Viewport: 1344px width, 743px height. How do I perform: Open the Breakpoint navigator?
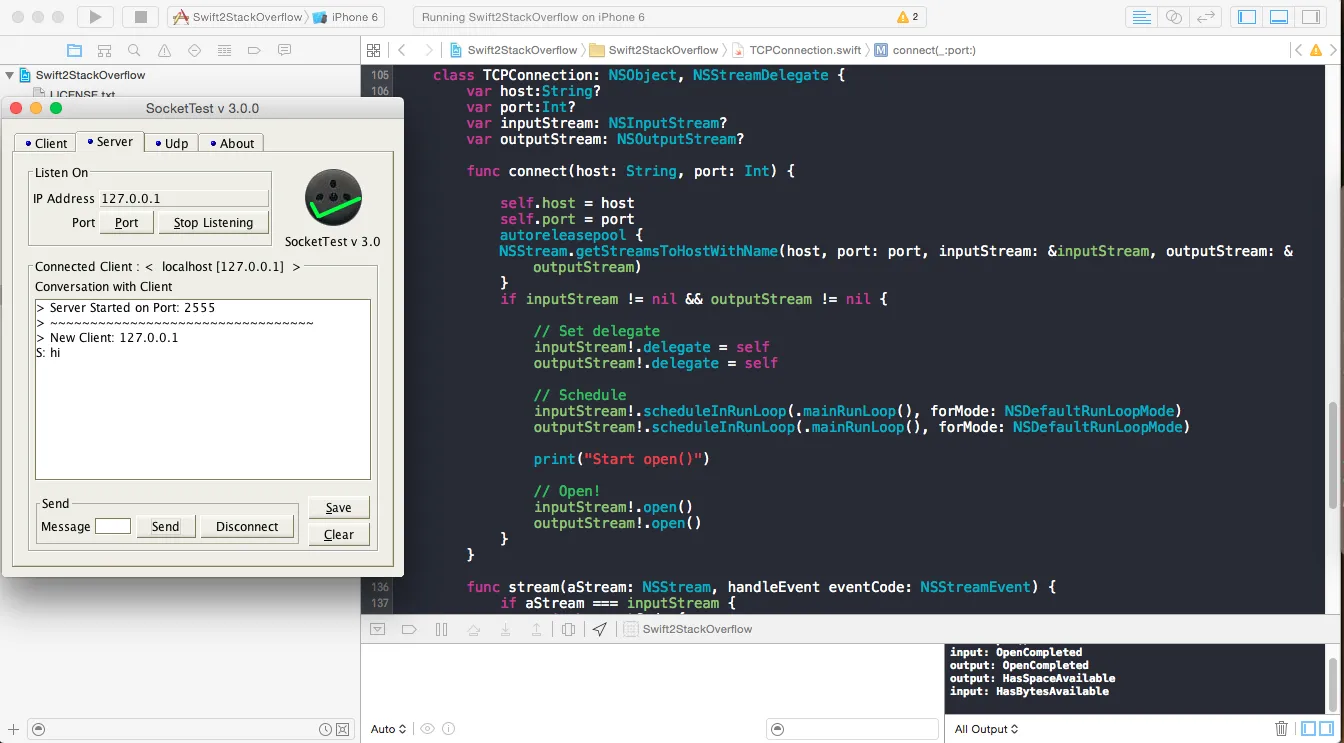(254, 50)
